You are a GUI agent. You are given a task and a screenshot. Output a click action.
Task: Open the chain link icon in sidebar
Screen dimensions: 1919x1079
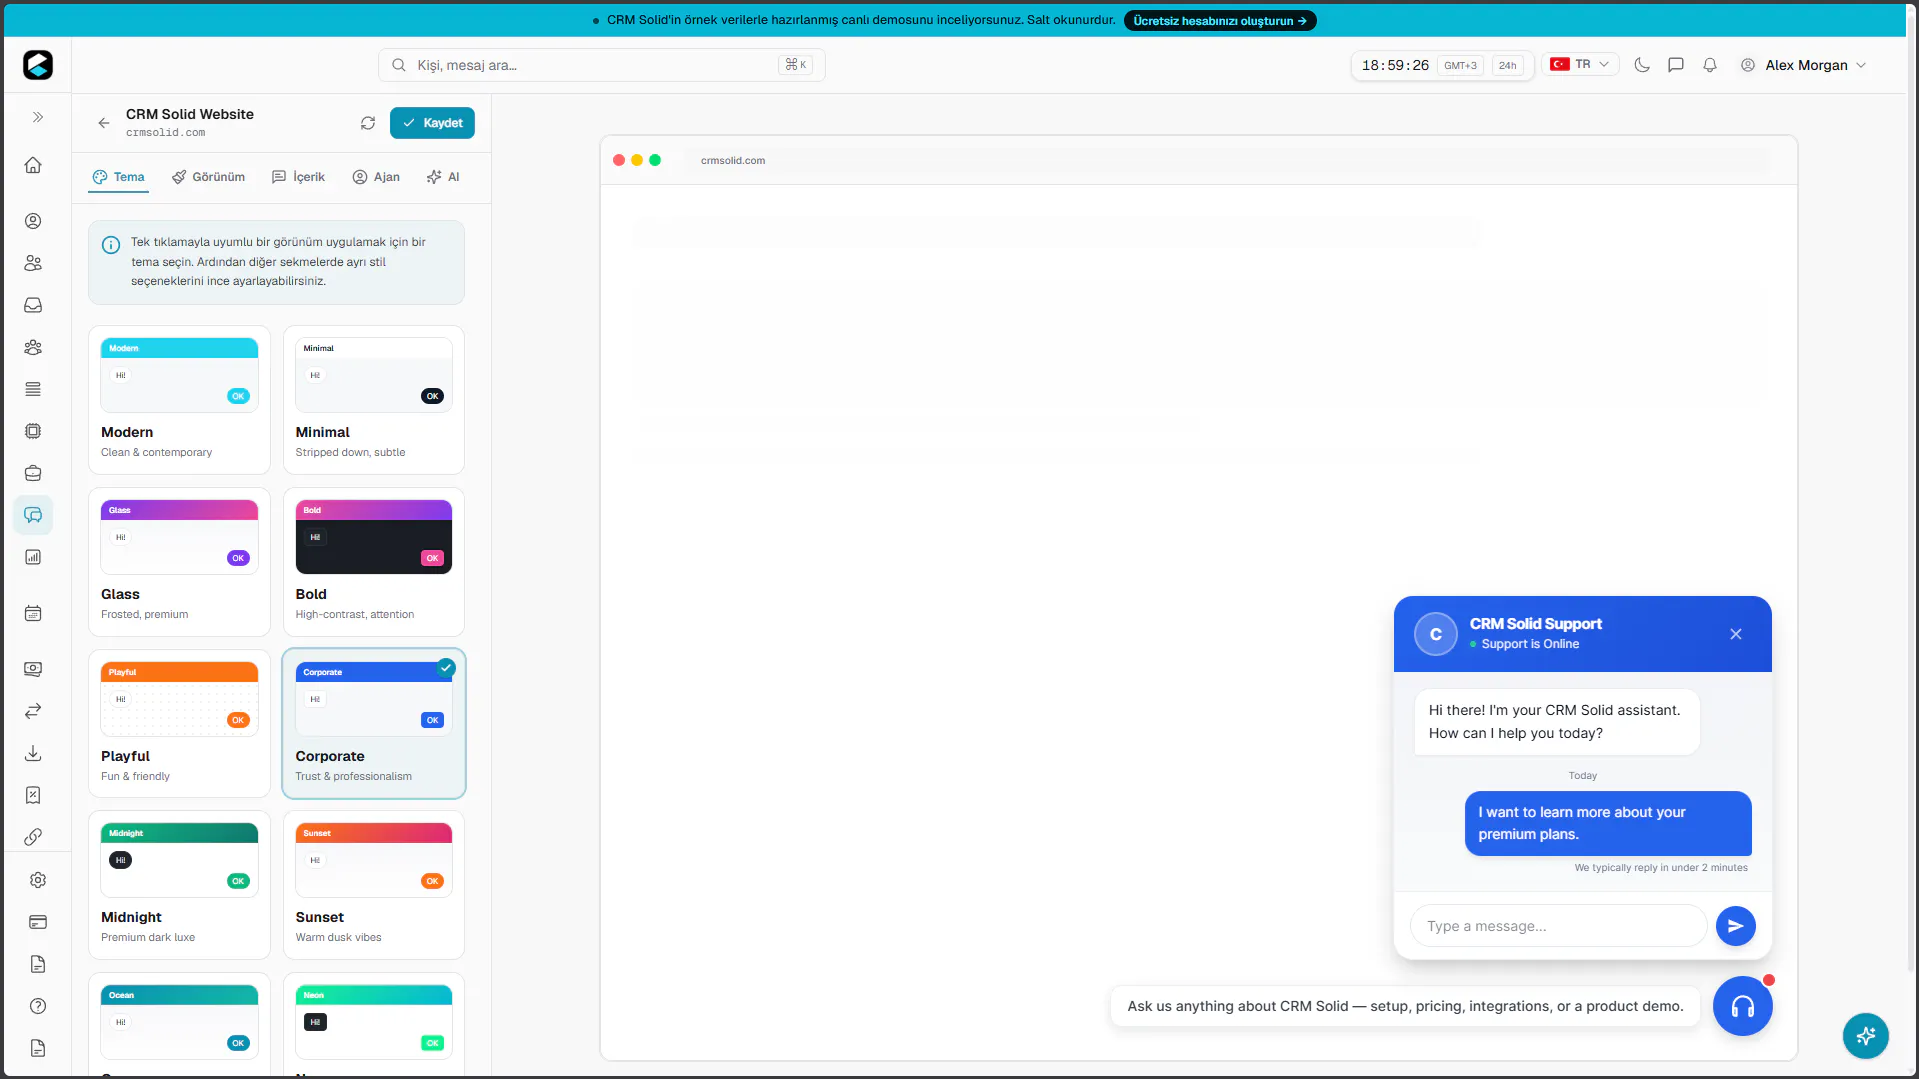[x=33, y=837]
